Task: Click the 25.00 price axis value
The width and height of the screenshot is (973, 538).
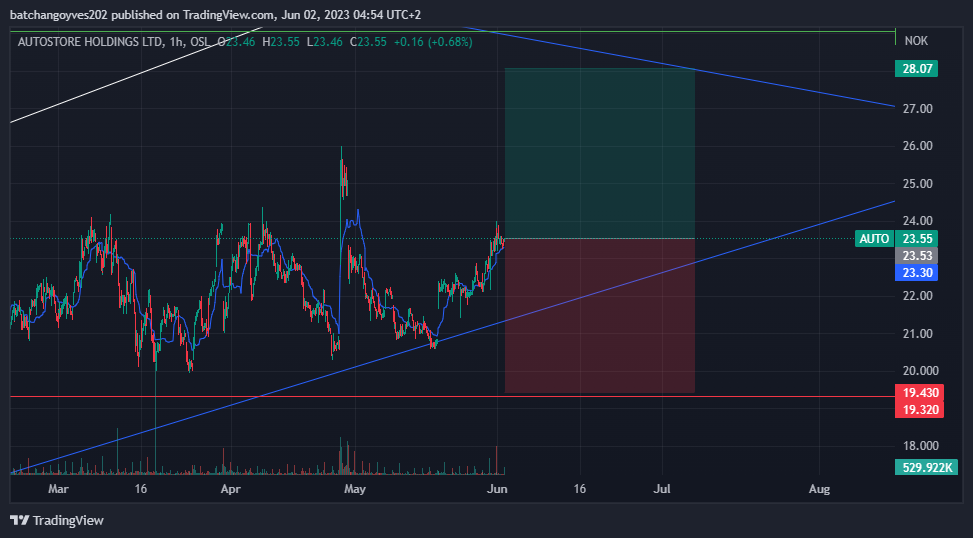Action: (917, 184)
